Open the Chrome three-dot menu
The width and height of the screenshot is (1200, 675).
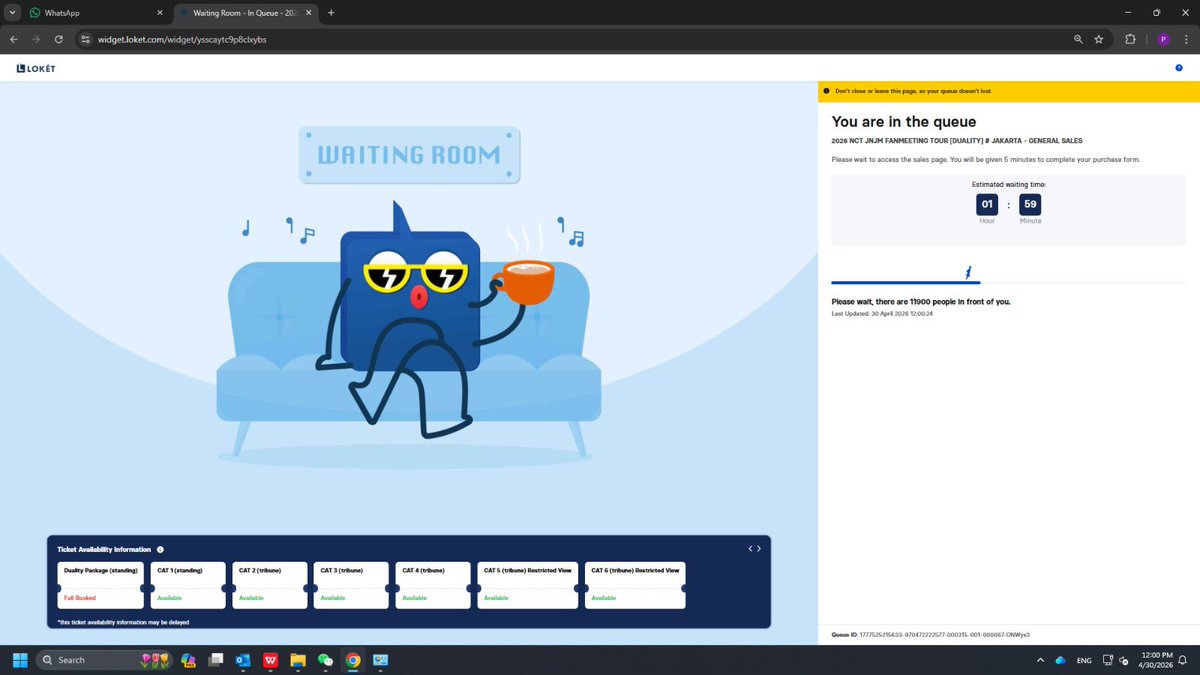coord(1185,39)
